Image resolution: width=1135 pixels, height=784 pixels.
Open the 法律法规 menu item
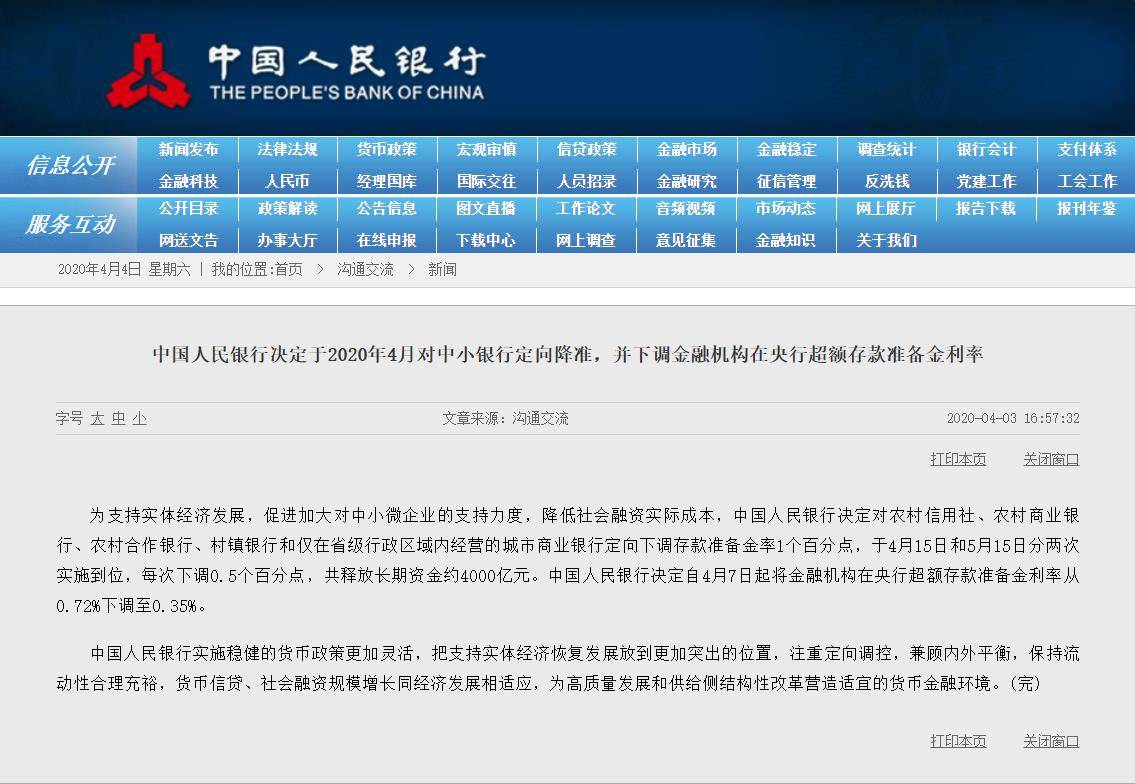287,149
